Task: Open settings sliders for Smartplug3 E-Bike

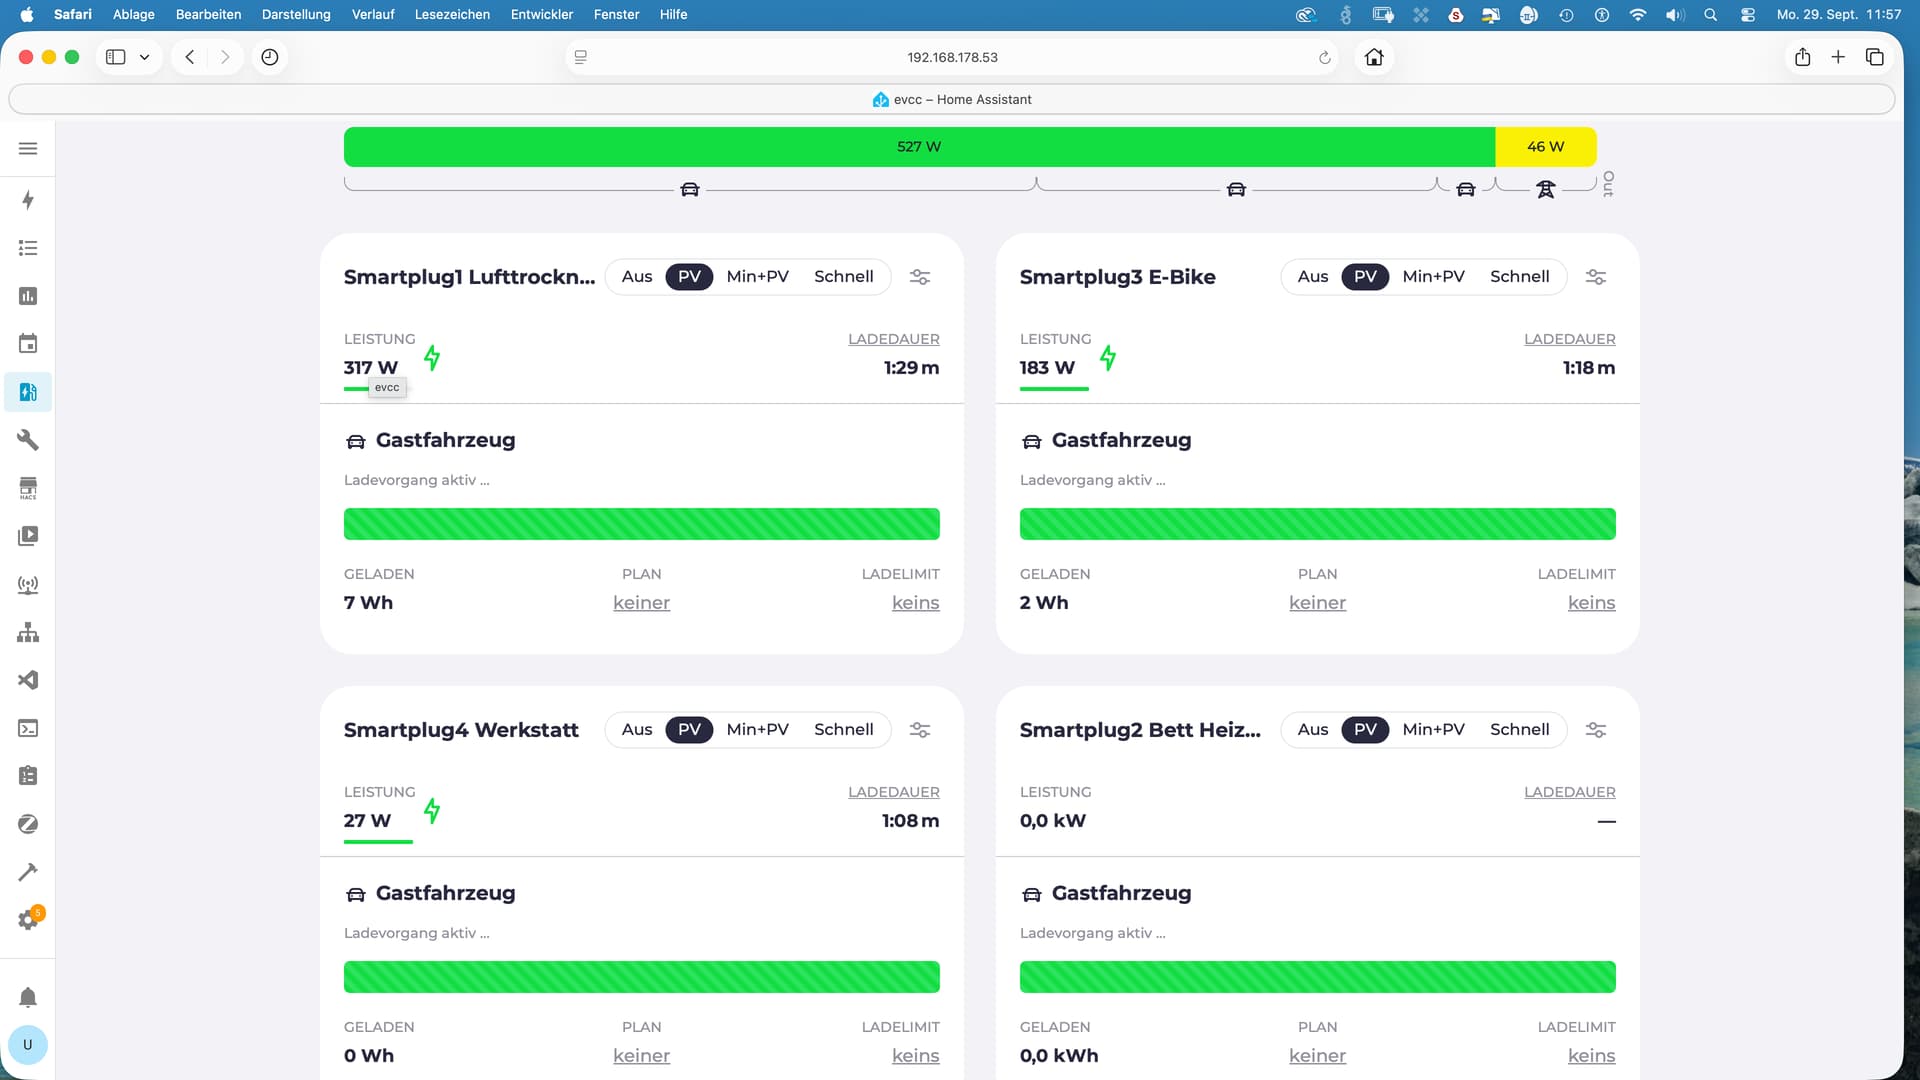Action: coord(1596,277)
